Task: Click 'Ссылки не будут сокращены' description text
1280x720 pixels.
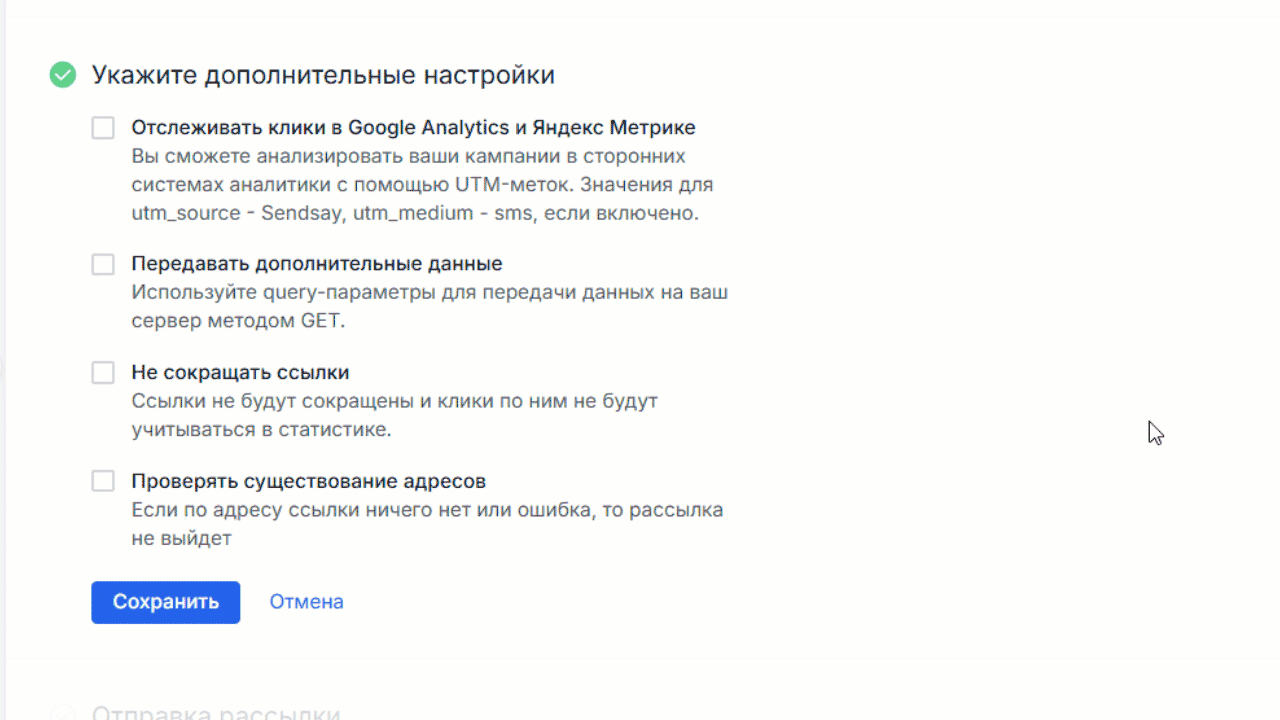Action: point(394,401)
